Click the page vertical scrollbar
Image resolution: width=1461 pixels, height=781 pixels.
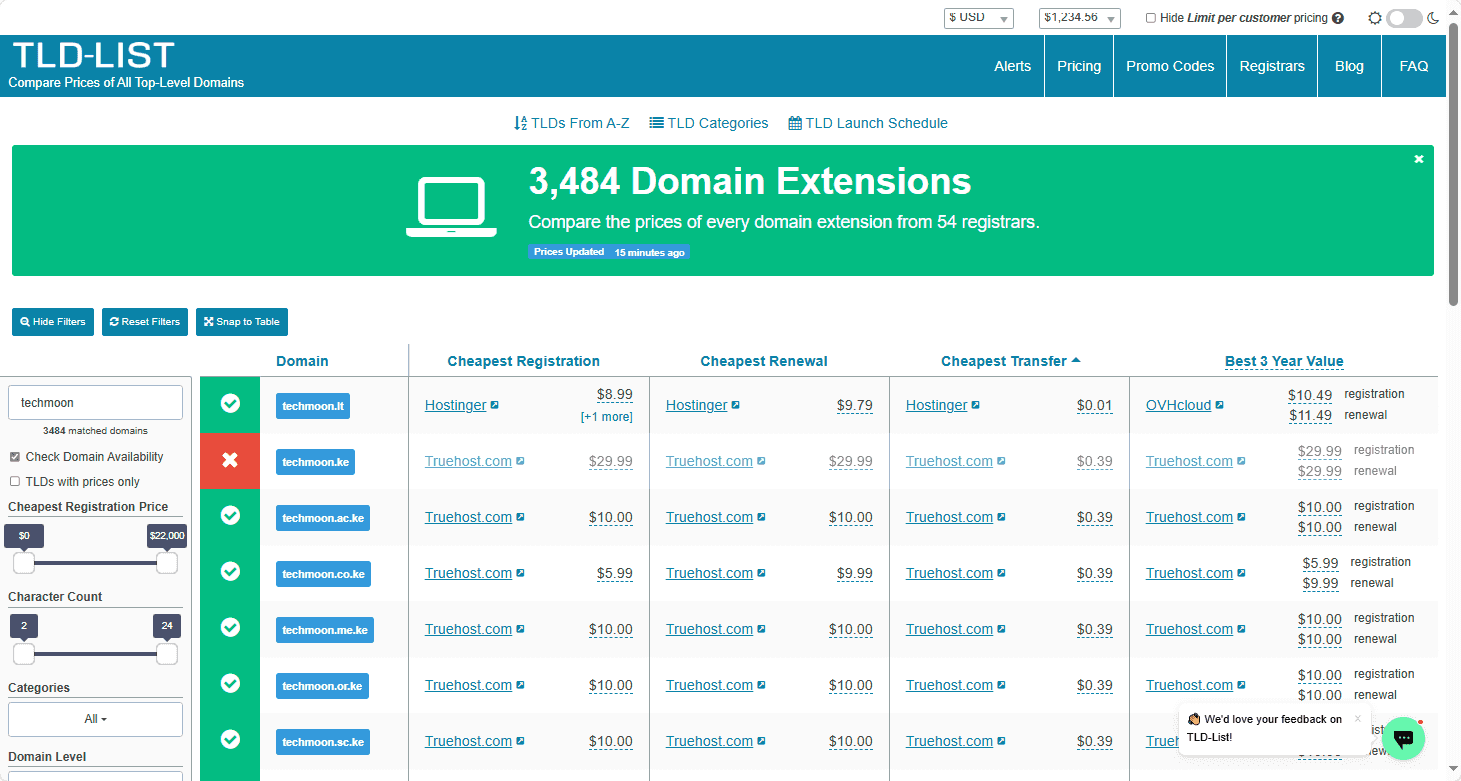click(1454, 163)
